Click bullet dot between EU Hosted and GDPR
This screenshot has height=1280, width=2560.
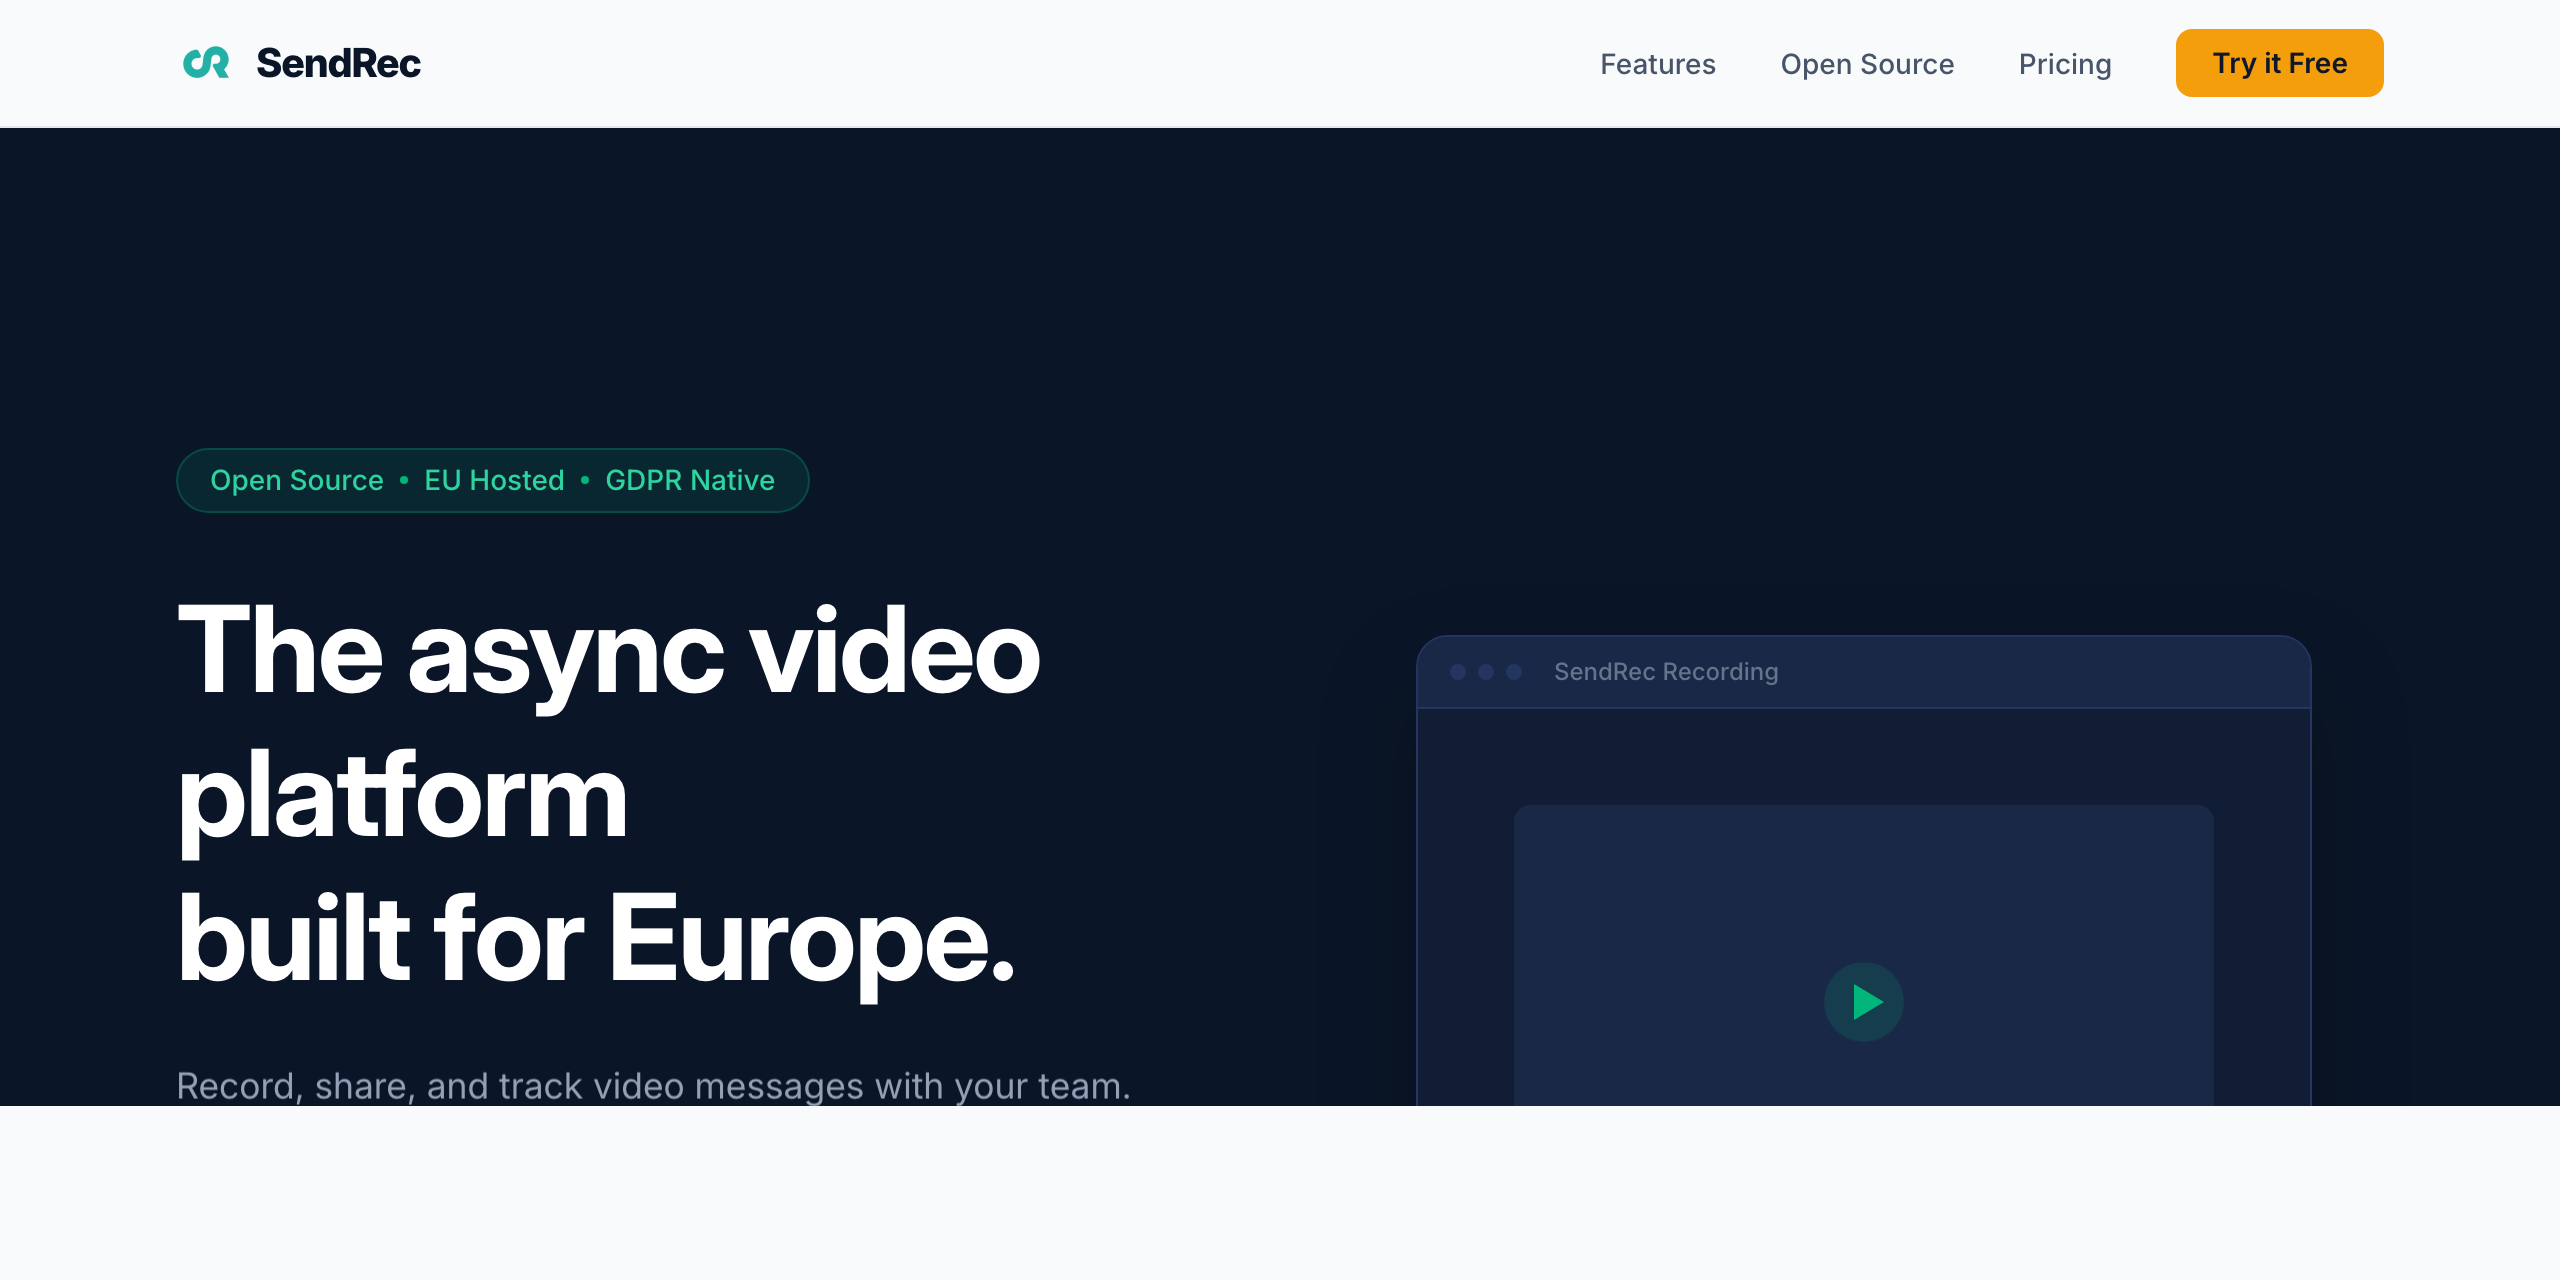tap(585, 480)
